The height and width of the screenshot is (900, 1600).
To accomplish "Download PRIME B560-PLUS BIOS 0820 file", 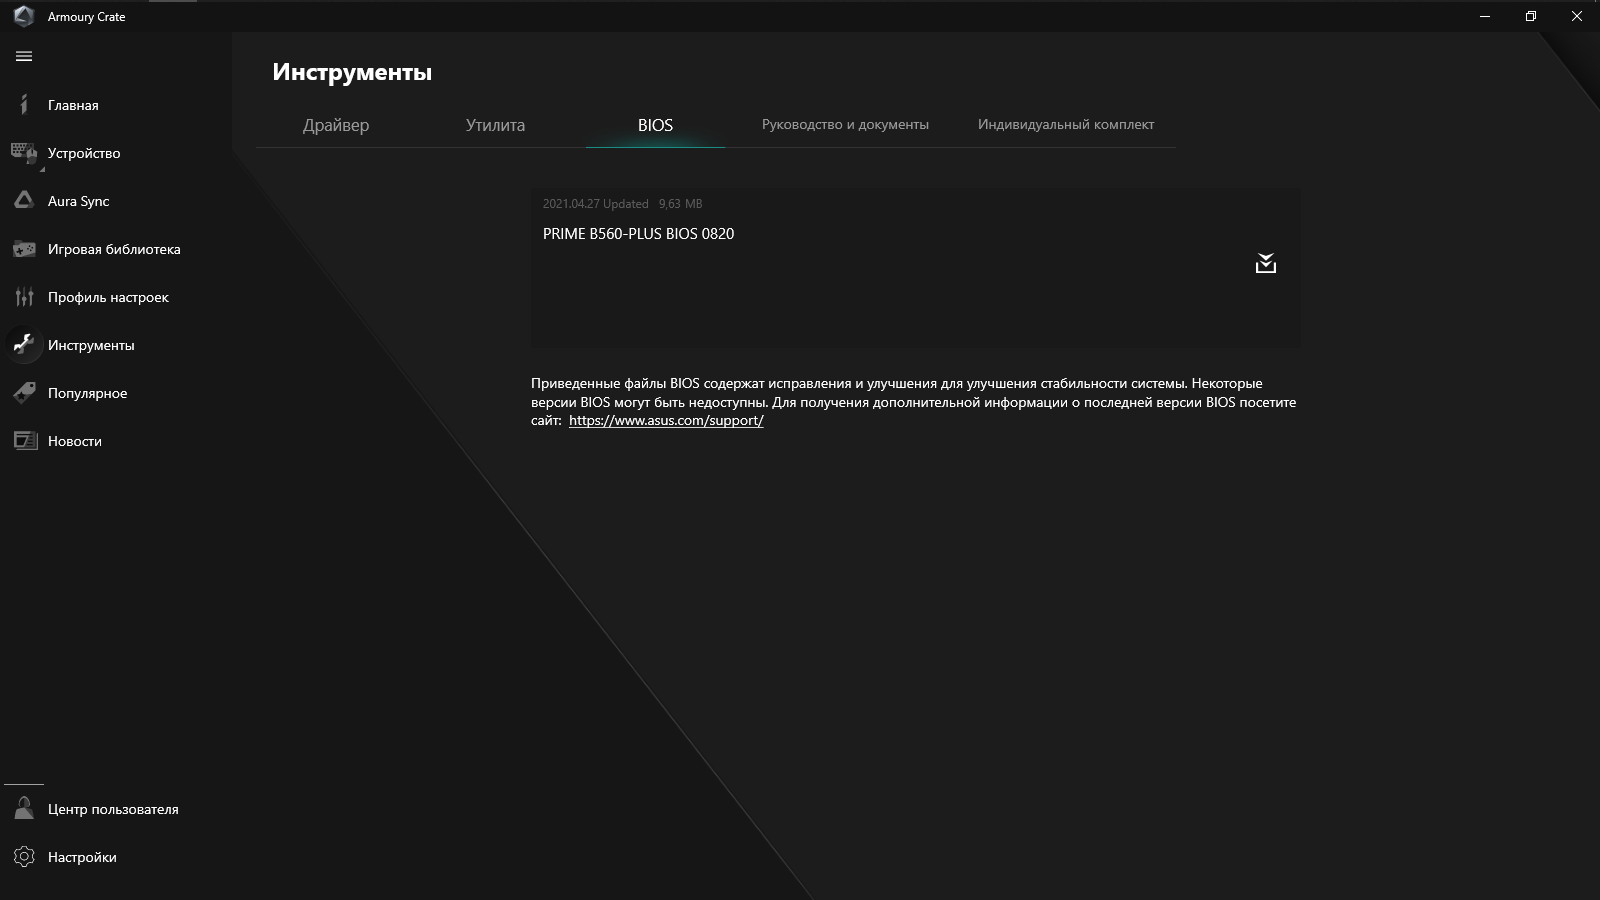I will click(1266, 263).
